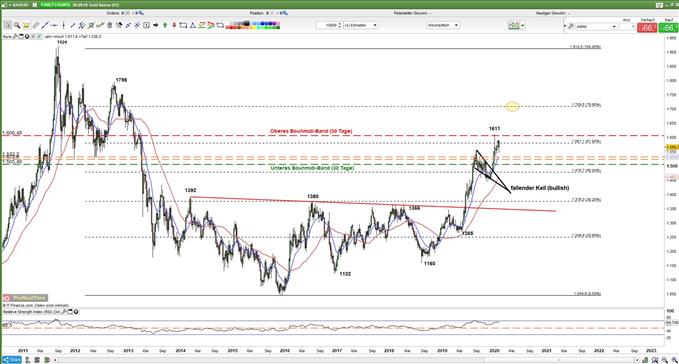Select the rectangle drawing tool

[183, 25]
